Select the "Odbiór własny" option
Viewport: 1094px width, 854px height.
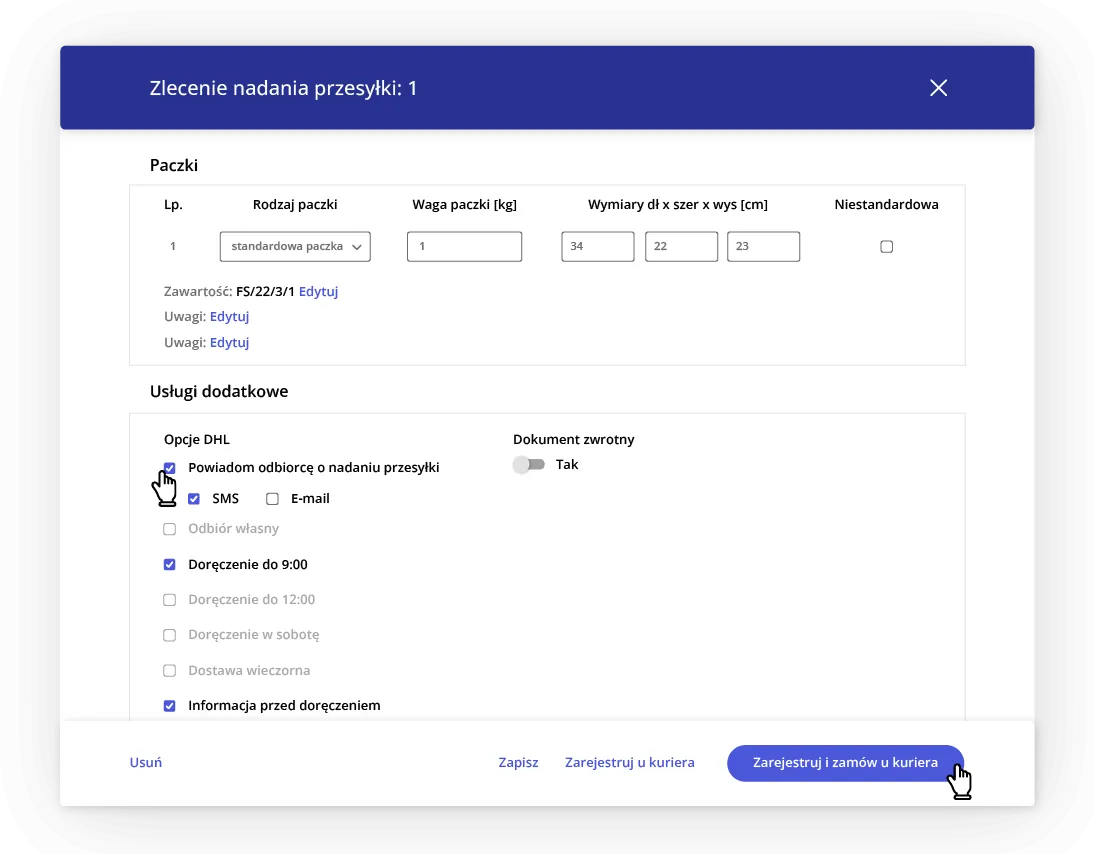coord(169,529)
